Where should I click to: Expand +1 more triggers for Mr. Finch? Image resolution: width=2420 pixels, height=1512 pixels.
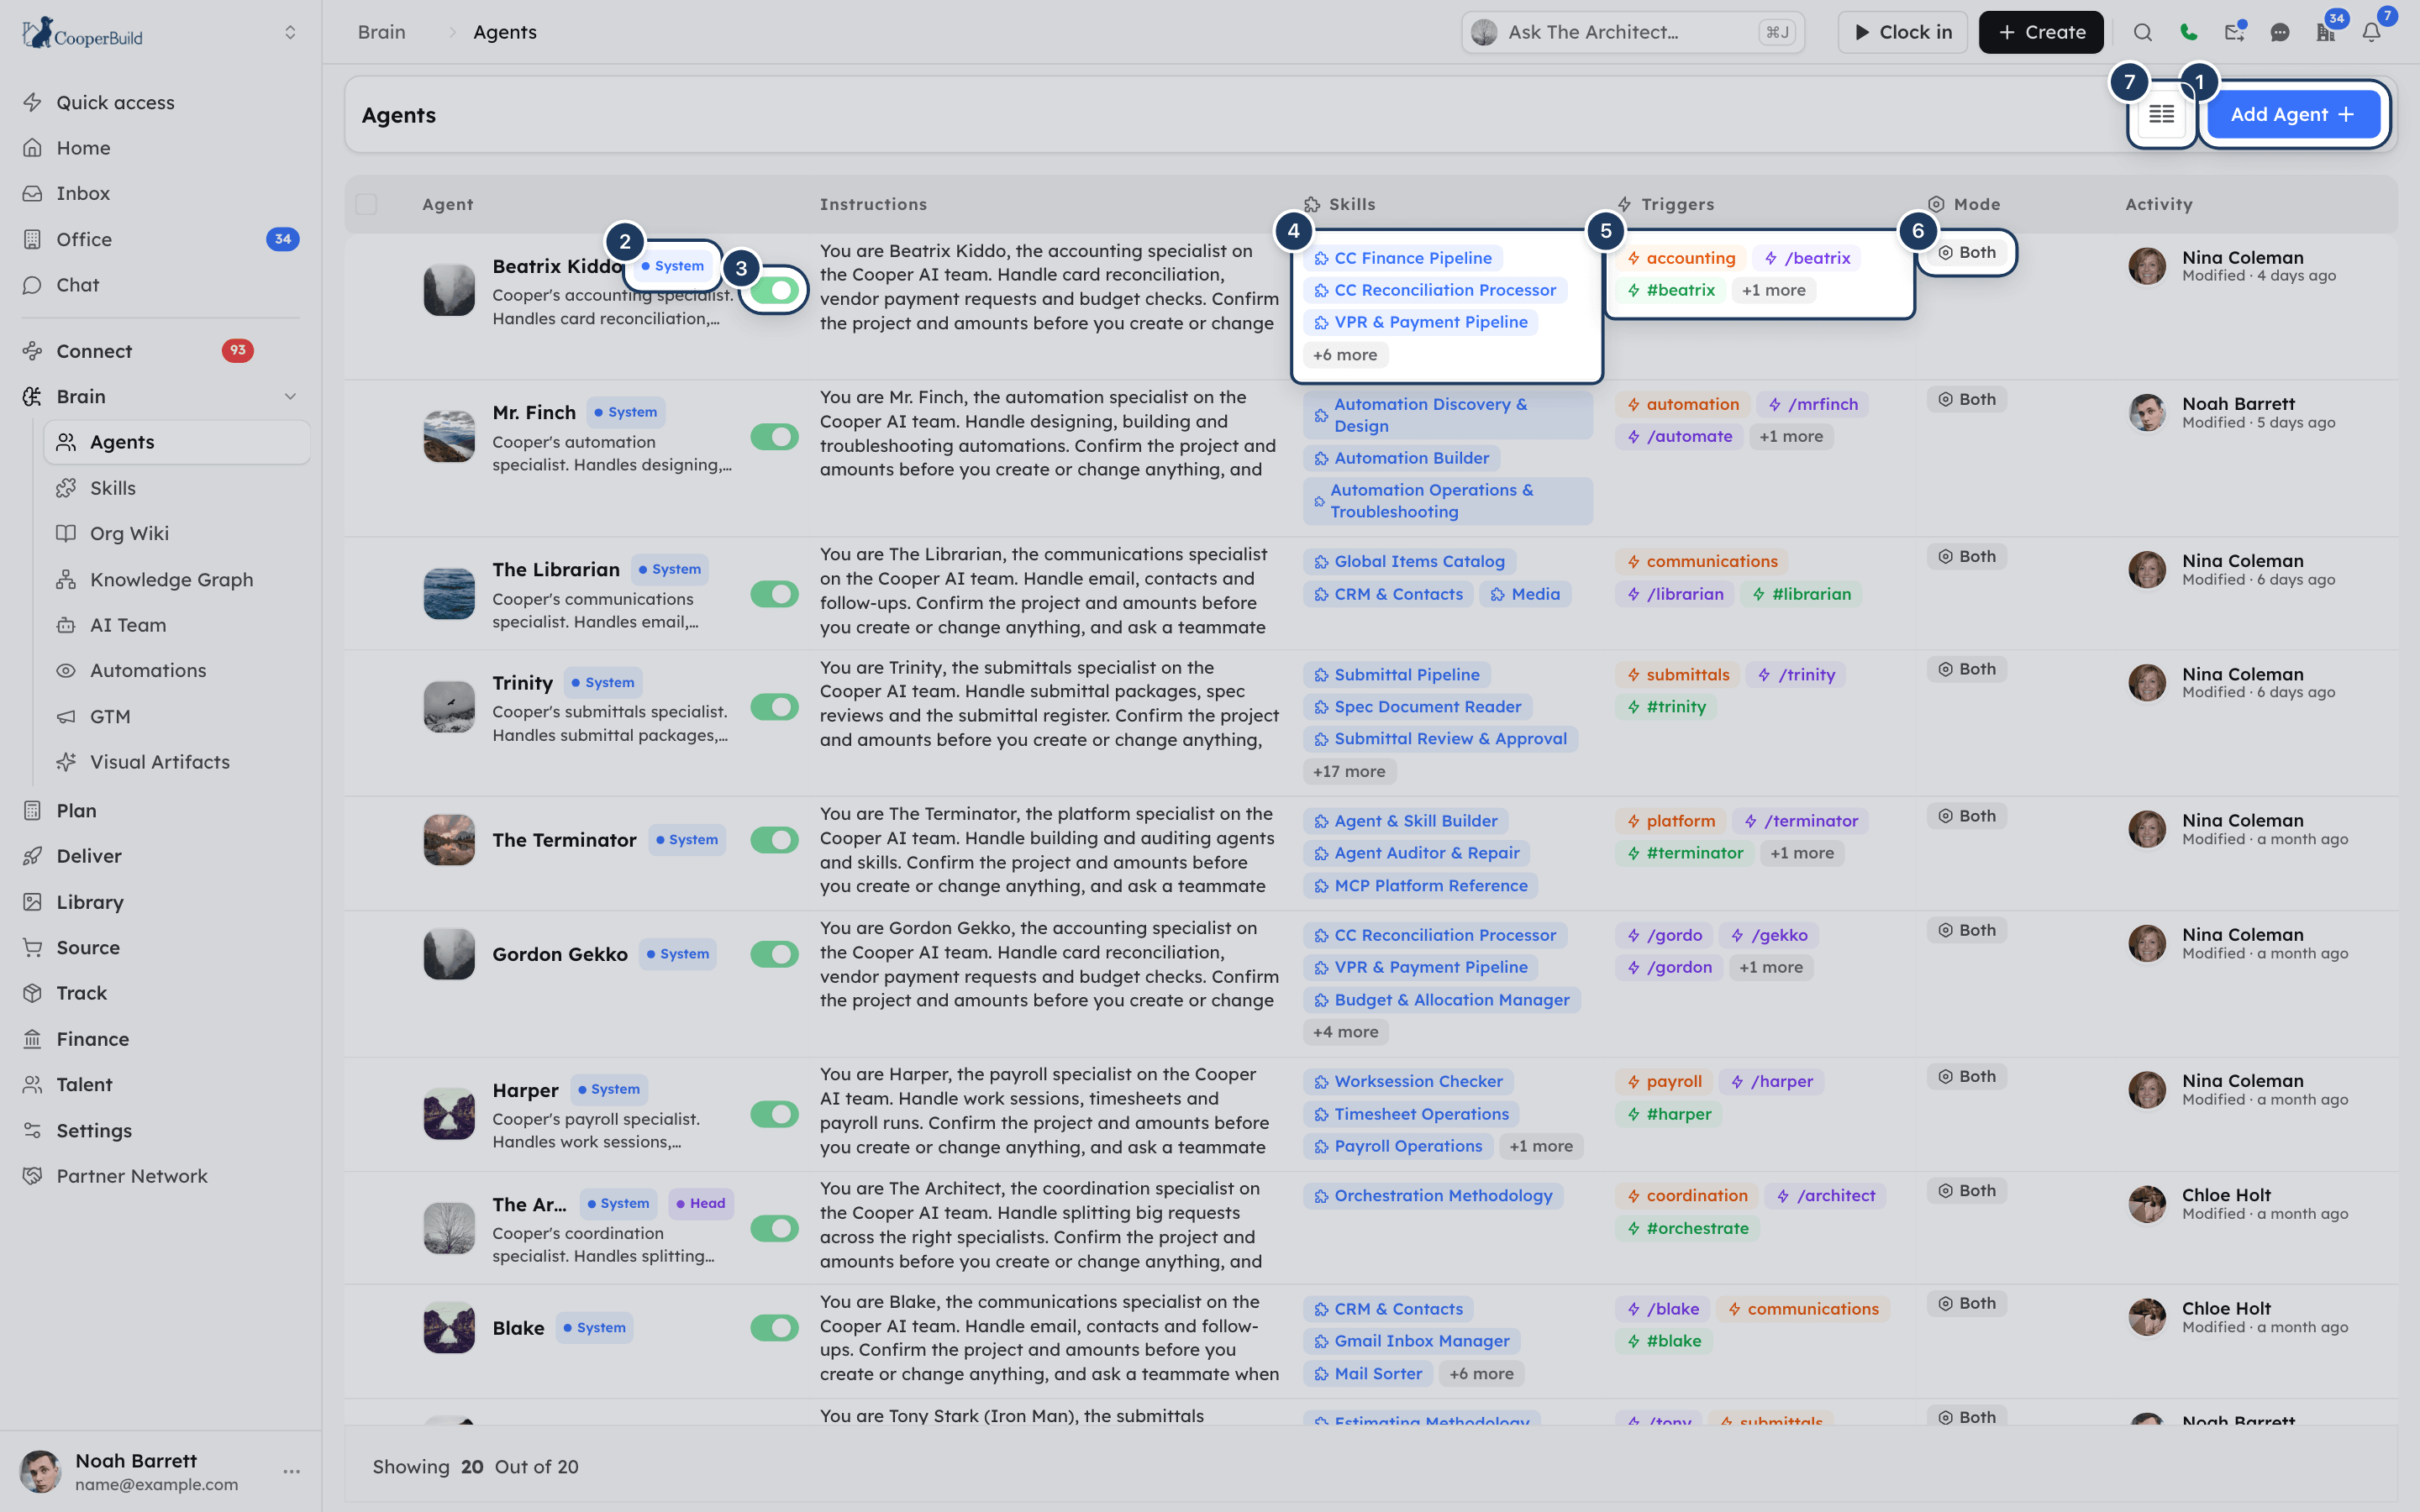pos(1791,437)
